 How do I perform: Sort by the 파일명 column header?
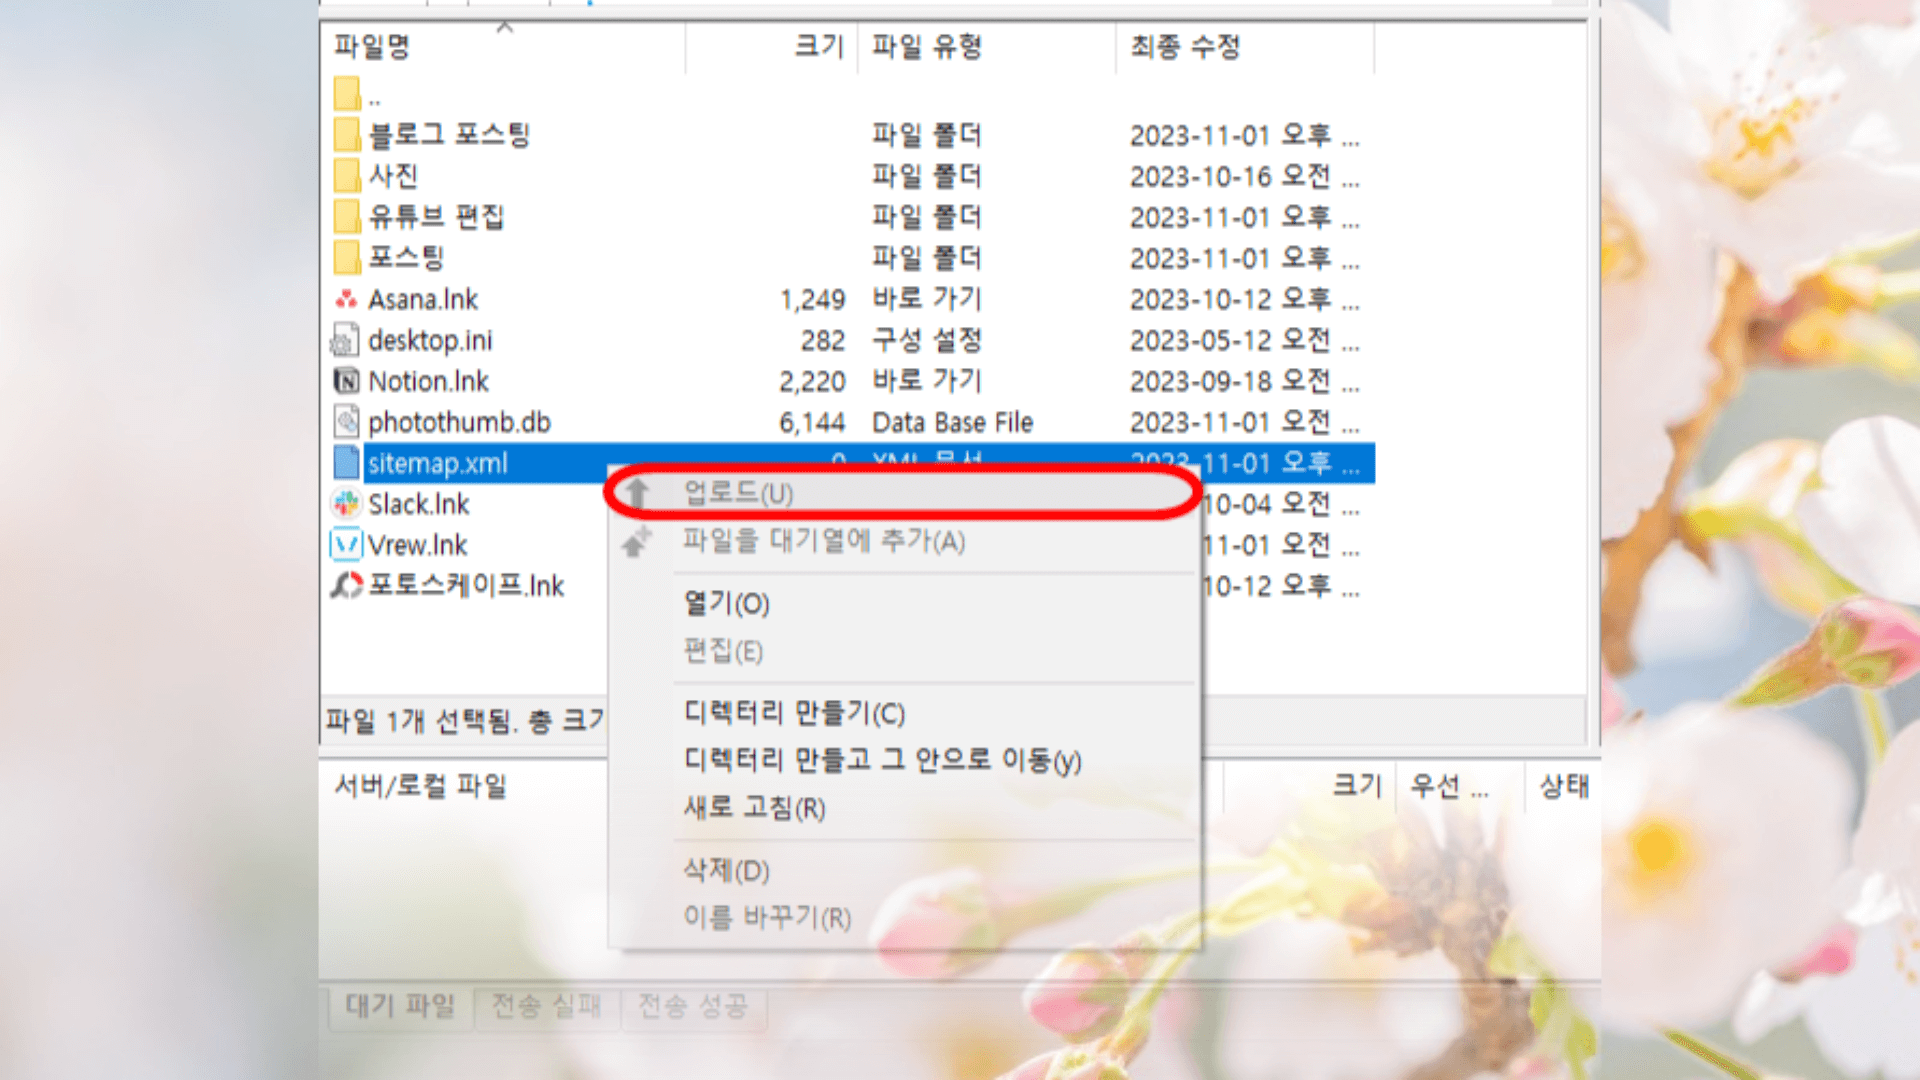pos(372,46)
